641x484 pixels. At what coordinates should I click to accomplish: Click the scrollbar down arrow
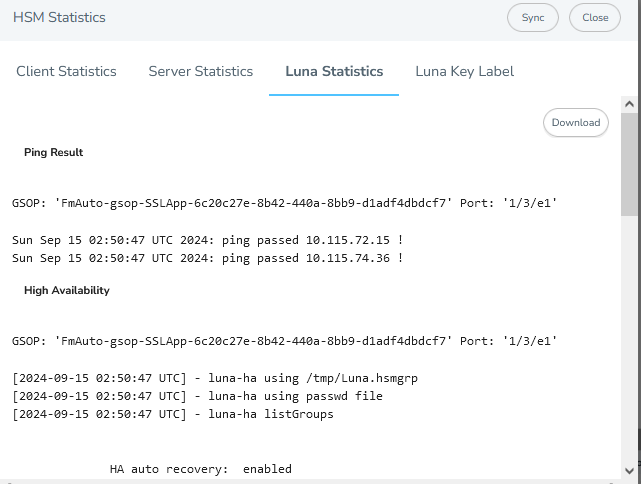[x=630, y=471]
